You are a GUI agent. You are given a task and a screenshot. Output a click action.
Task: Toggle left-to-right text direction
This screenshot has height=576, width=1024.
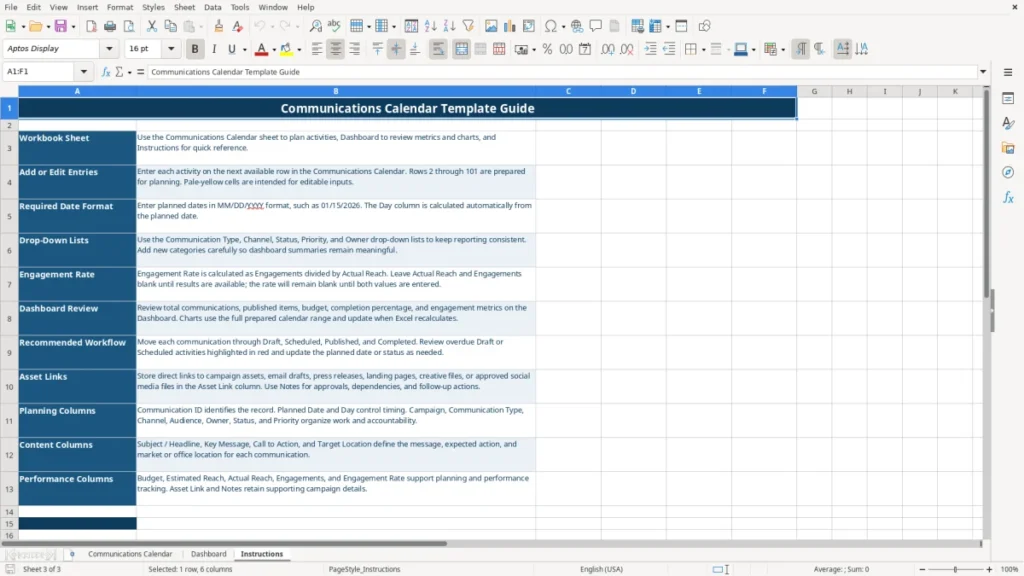tap(801, 49)
